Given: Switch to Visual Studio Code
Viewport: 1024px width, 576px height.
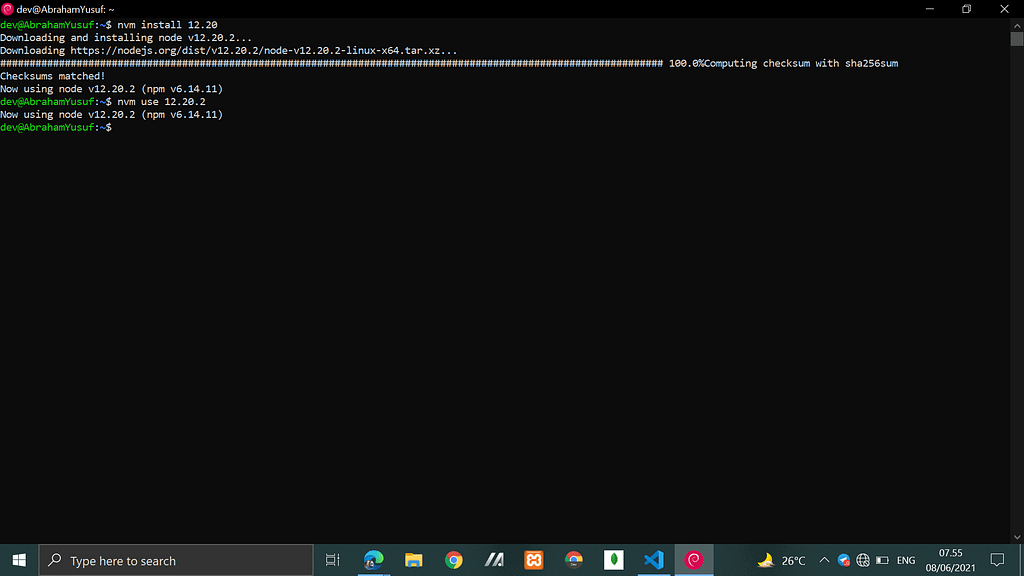Looking at the screenshot, I should [654, 560].
